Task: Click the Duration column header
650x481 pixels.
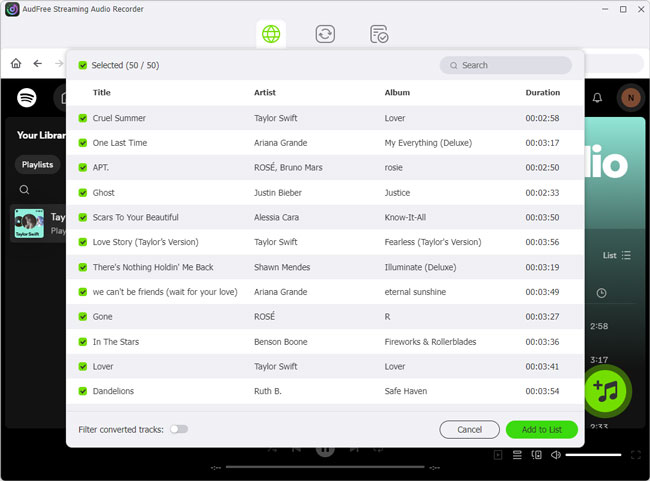Action: point(543,92)
